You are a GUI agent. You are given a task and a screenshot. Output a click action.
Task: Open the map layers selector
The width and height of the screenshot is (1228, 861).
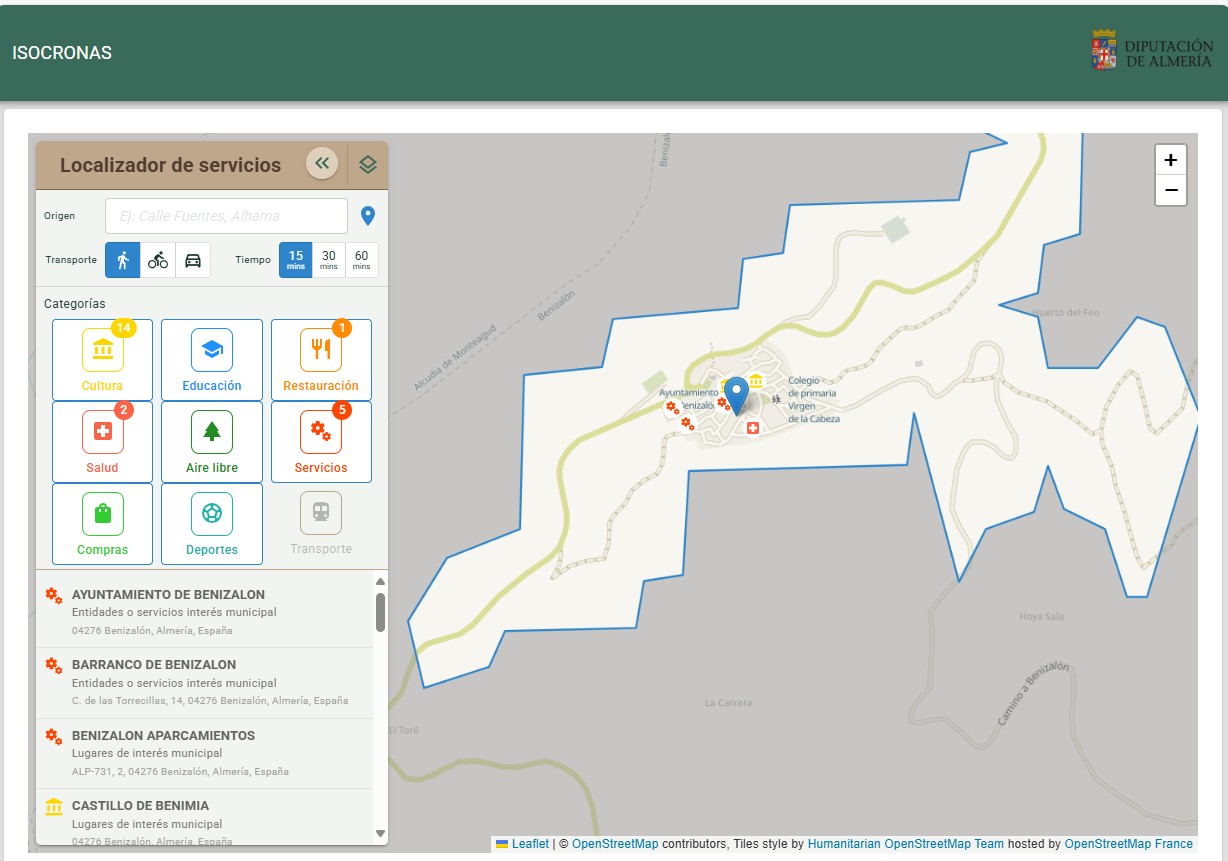tap(367, 165)
